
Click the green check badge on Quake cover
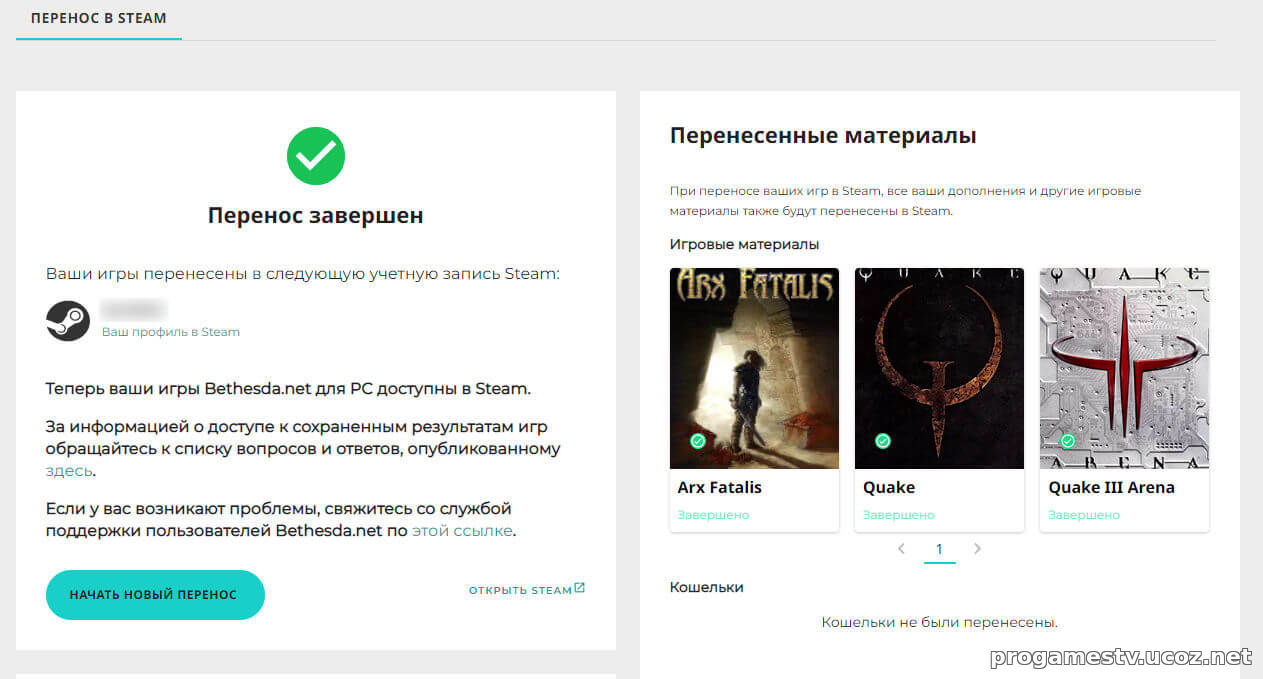[883, 441]
